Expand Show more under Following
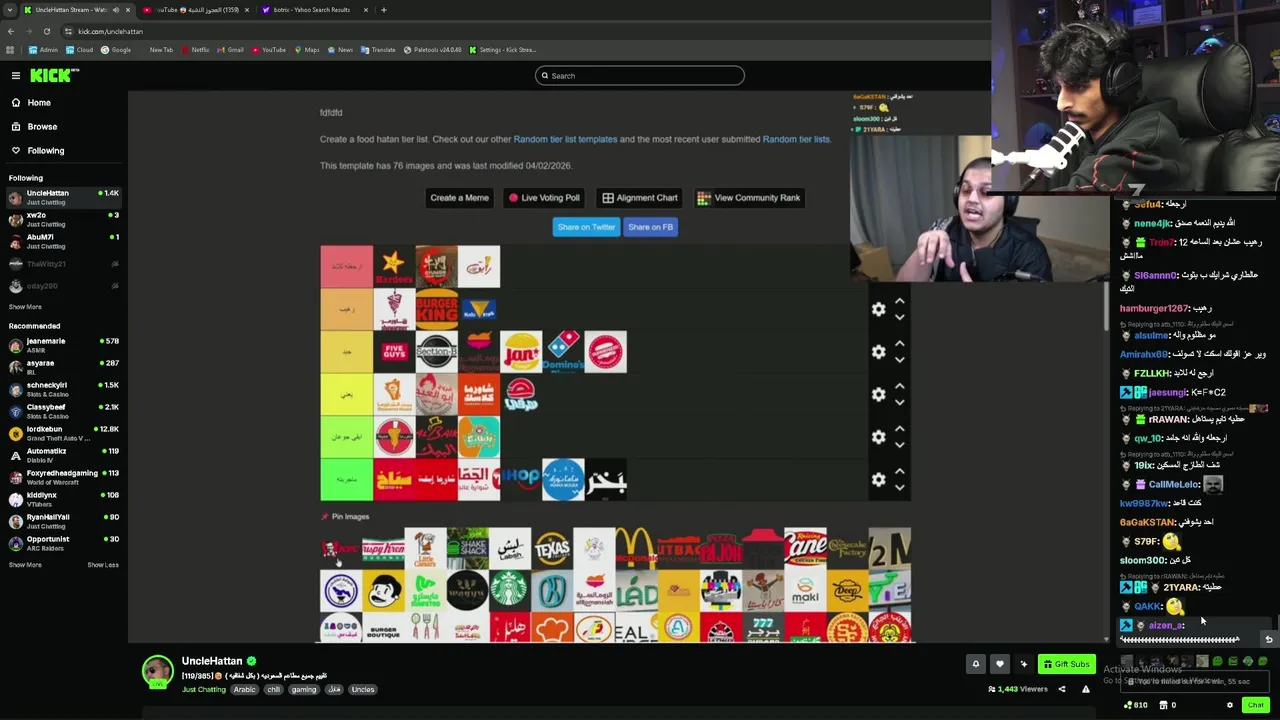1280x720 pixels. (x=25, y=307)
